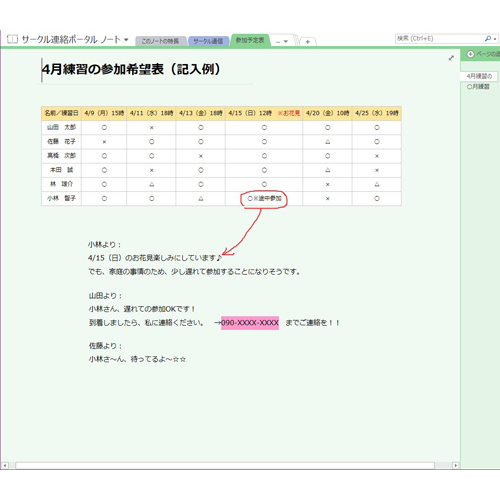Click 本田 誠's × mark under 4/25
The height and width of the screenshot is (500, 500).
point(377,170)
